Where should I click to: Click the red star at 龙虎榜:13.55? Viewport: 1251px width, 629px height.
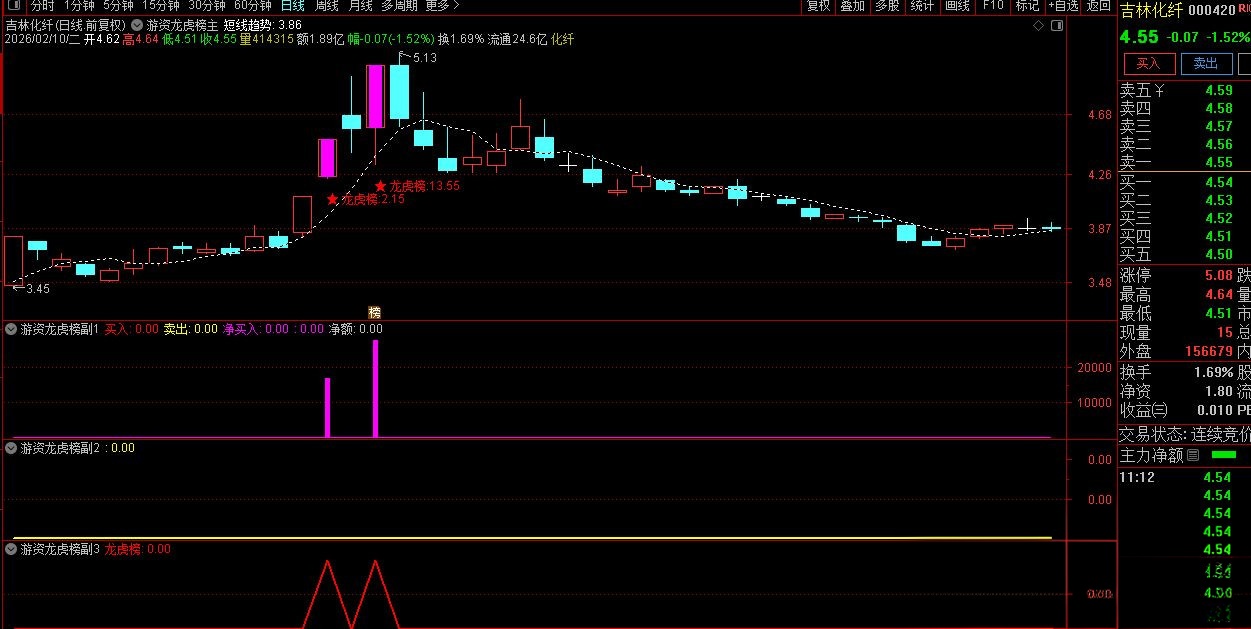[x=381, y=186]
